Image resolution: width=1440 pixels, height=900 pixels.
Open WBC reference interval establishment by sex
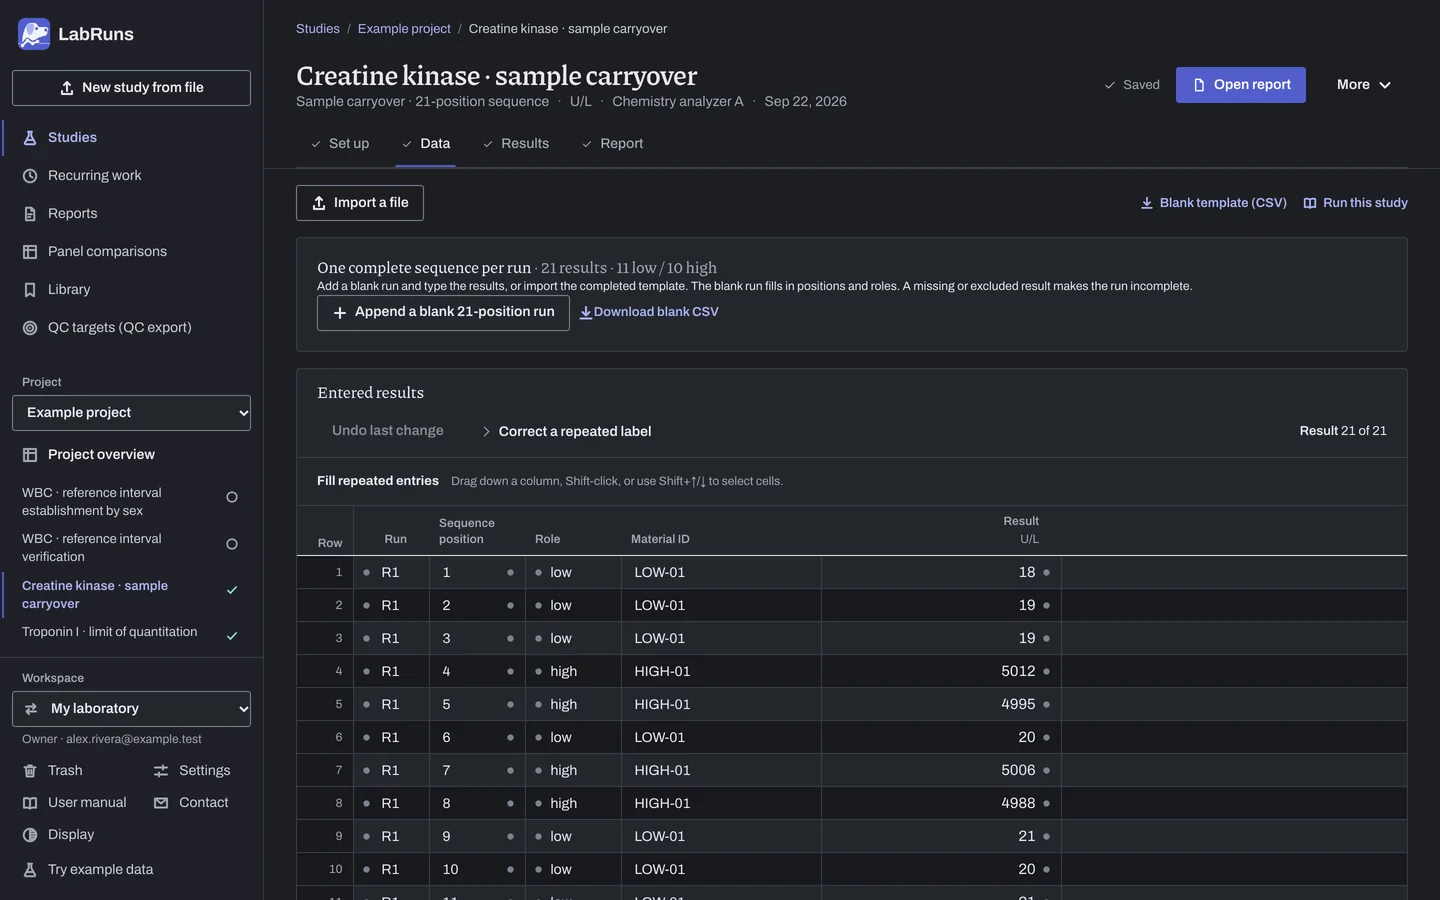point(131,502)
